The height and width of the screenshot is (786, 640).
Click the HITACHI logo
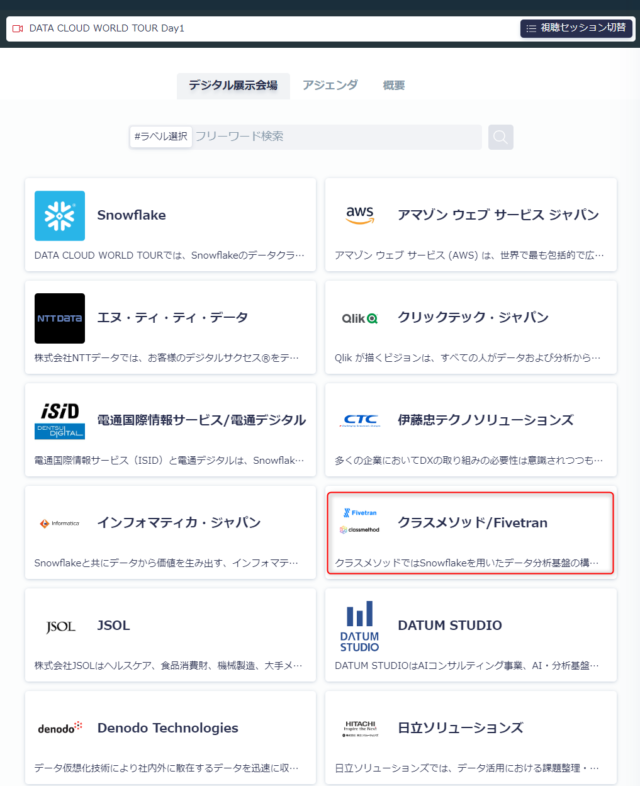coord(360,728)
